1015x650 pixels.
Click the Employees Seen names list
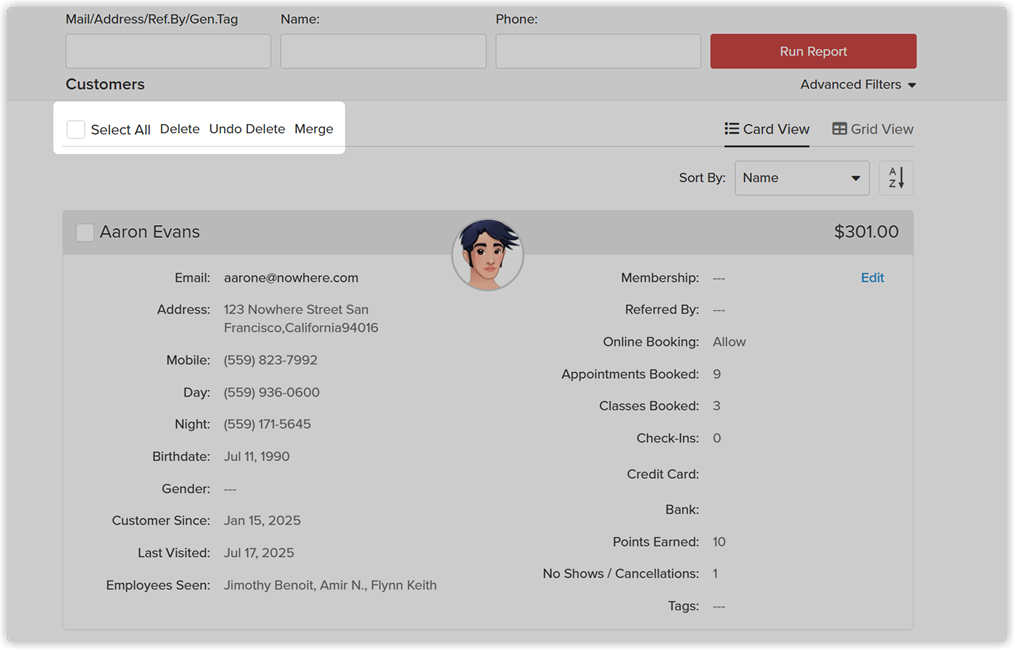point(330,585)
